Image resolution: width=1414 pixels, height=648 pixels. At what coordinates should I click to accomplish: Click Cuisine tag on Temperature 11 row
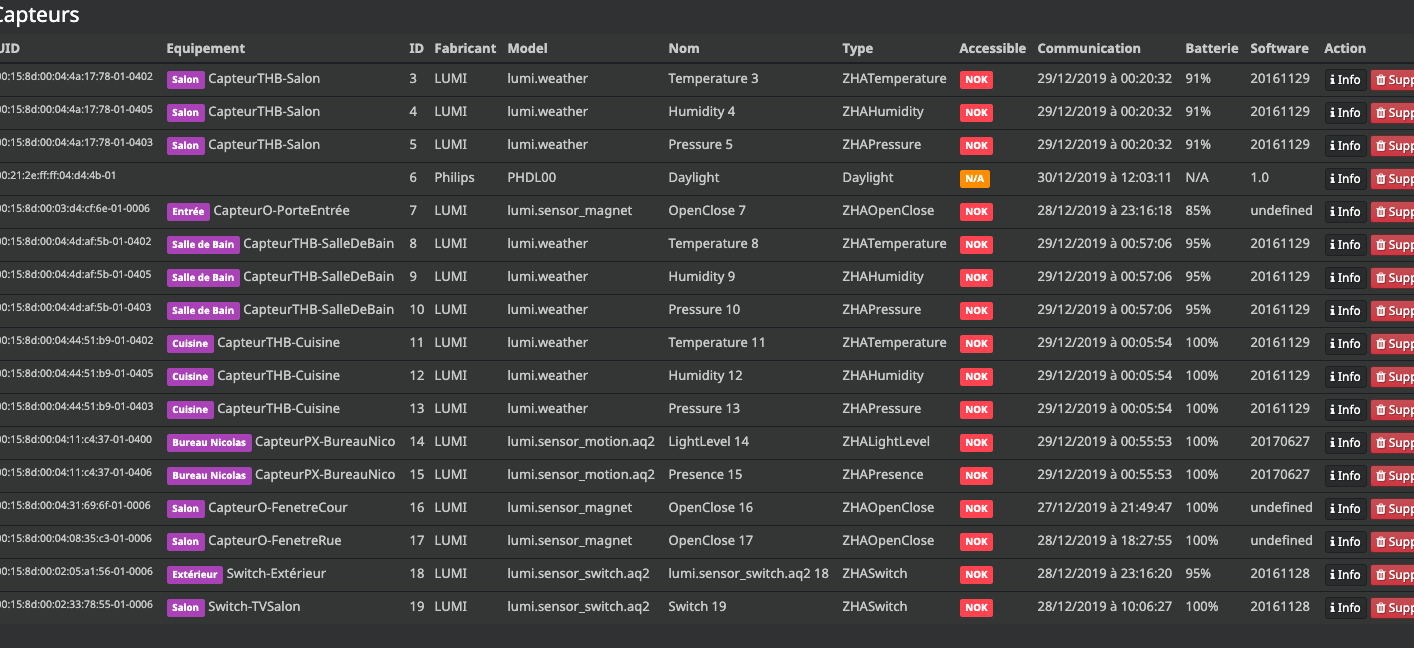[190, 344]
